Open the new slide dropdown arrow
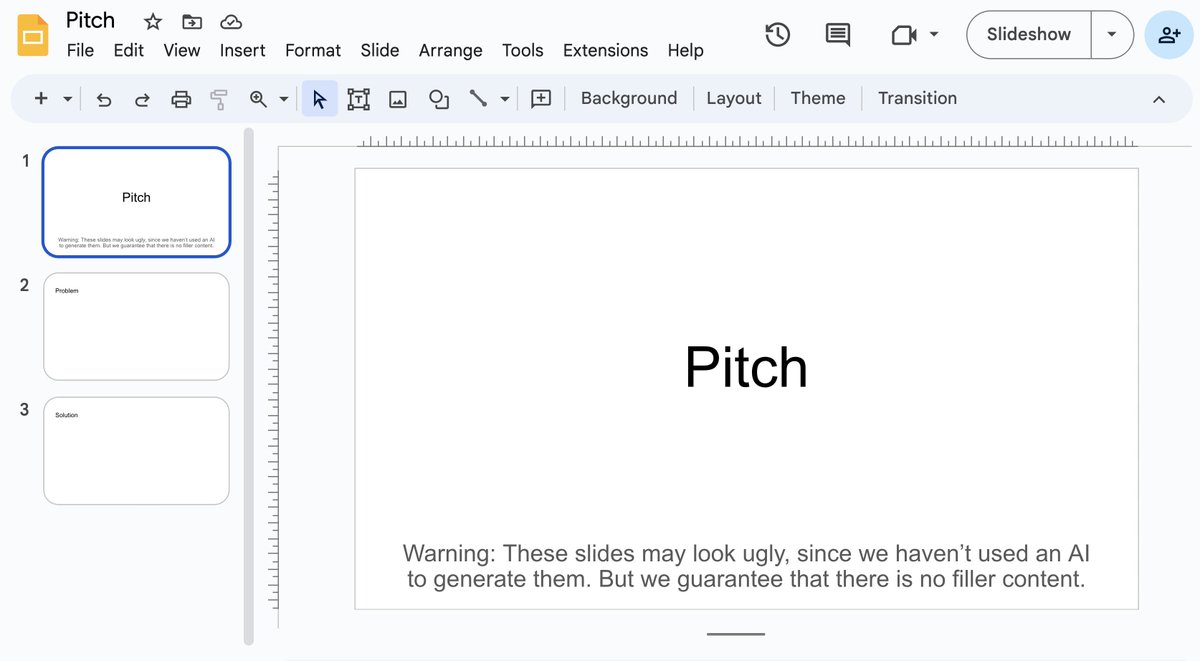1200x661 pixels. click(x=65, y=98)
